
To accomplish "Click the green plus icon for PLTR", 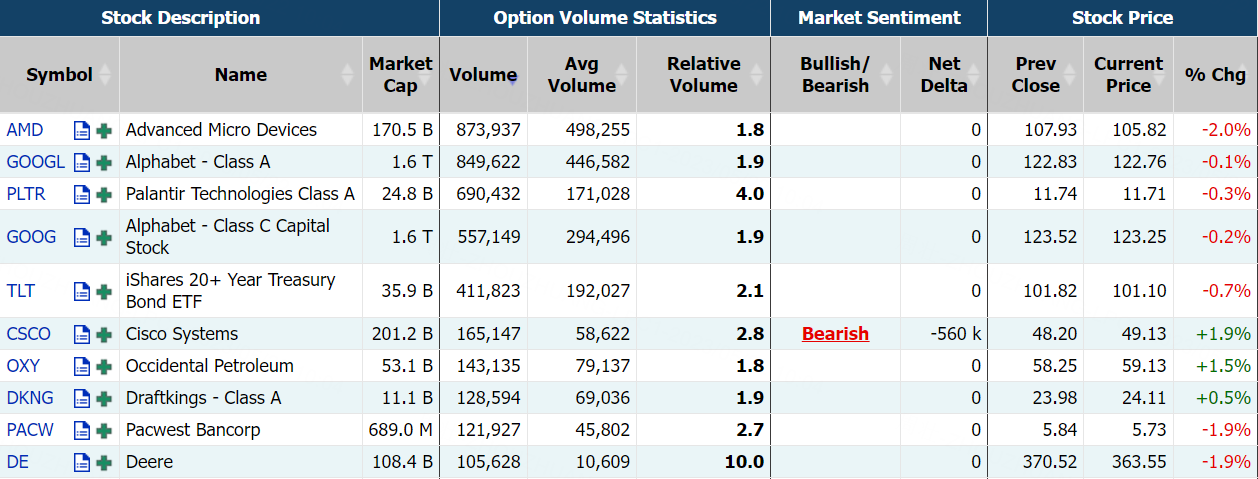I will pos(104,194).
